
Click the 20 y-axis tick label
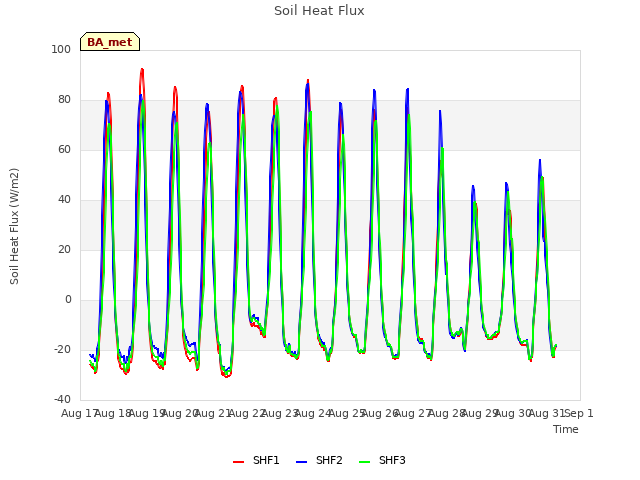pos(64,249)
